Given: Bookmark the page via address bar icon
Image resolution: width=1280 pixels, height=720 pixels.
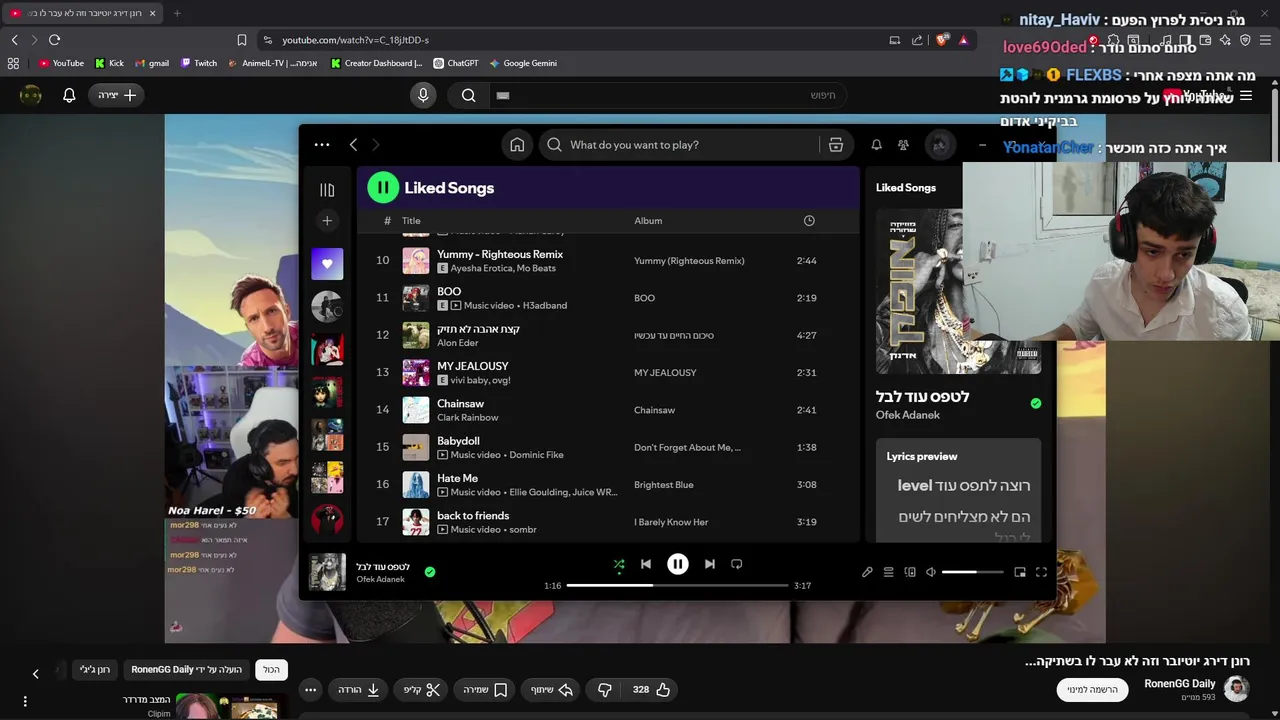Looking at the screenshot, I should pyautogui.click(x=242, y=40).
